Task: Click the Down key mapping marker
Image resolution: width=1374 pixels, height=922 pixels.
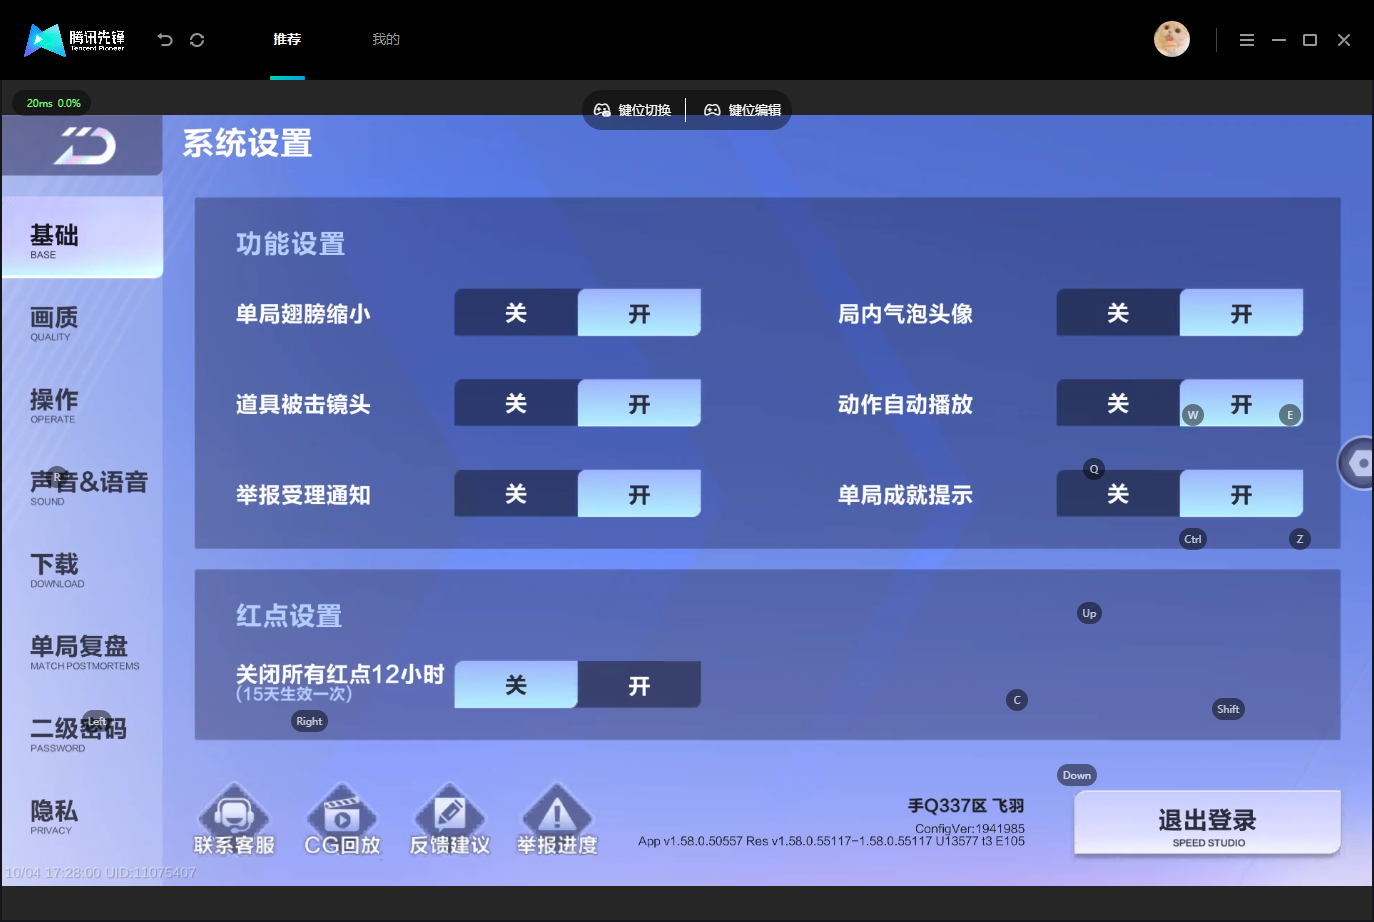Action: (1077, 775)
